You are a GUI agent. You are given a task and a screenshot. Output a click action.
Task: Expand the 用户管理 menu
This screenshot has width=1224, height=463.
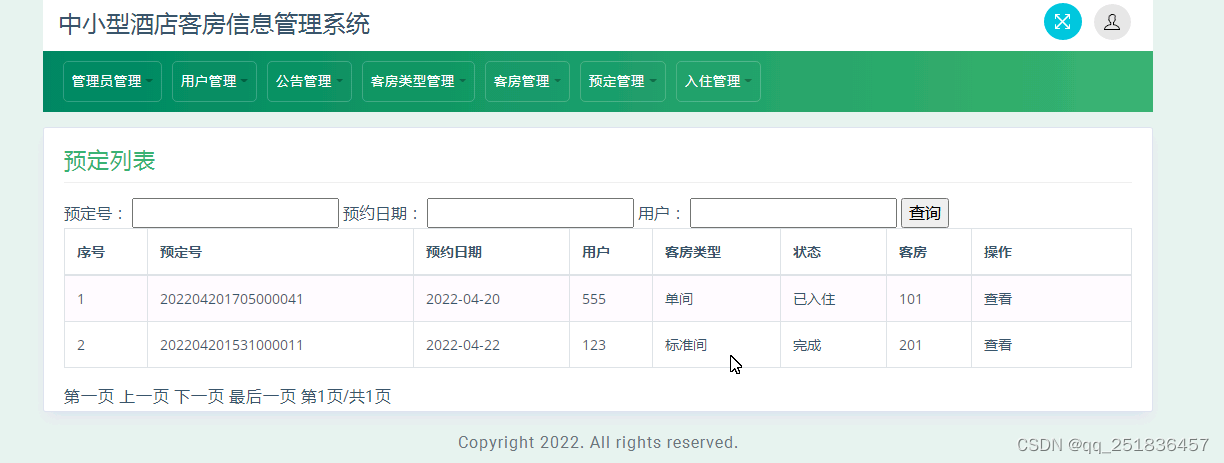click(214, 82)
